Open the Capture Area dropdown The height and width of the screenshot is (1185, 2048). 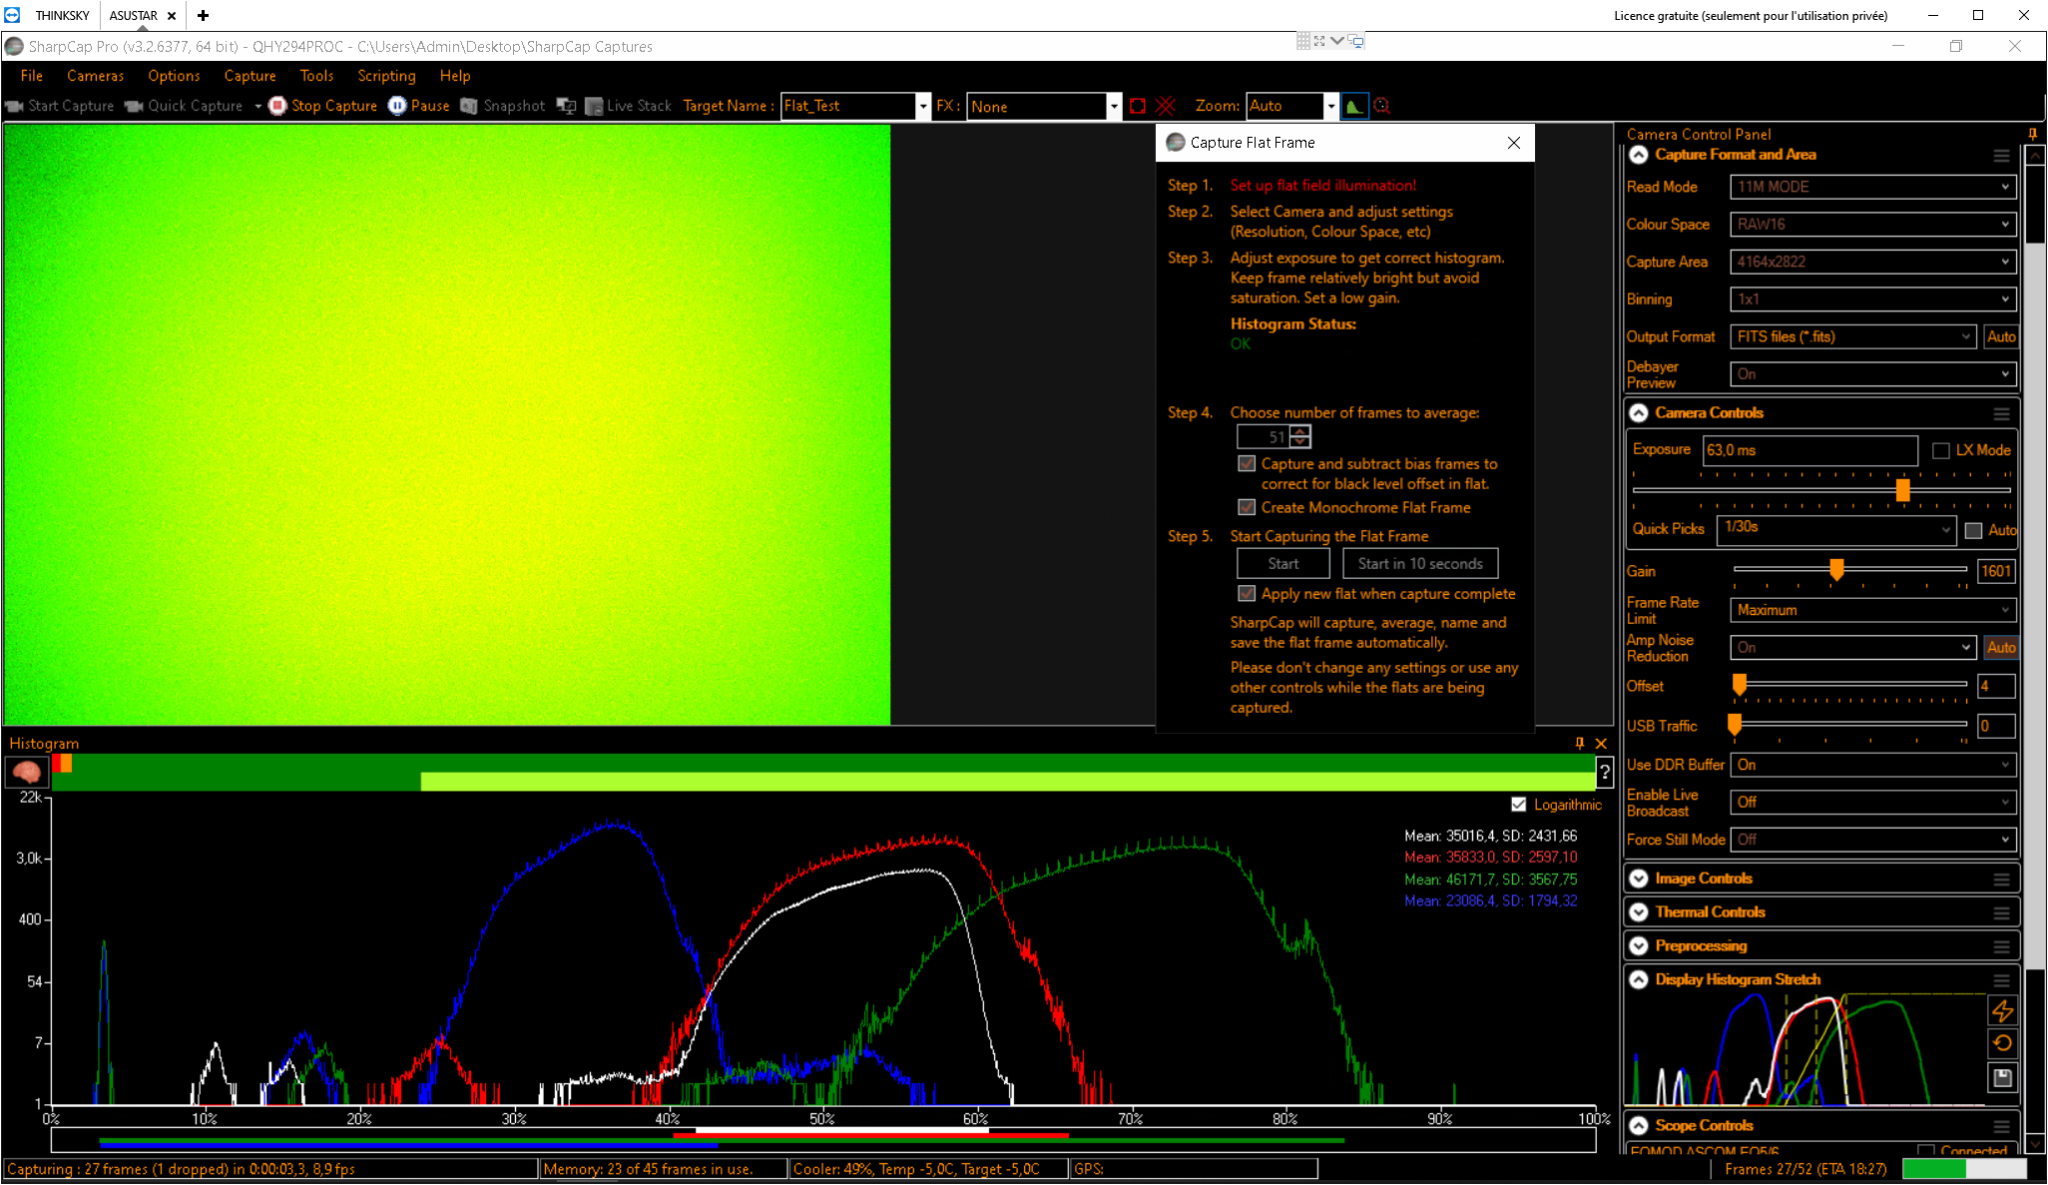point(1873,262)
